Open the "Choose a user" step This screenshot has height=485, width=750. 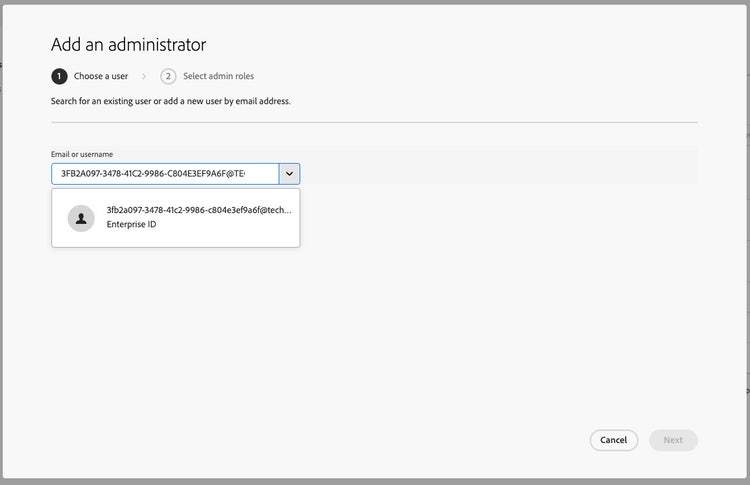pos(101,76)
